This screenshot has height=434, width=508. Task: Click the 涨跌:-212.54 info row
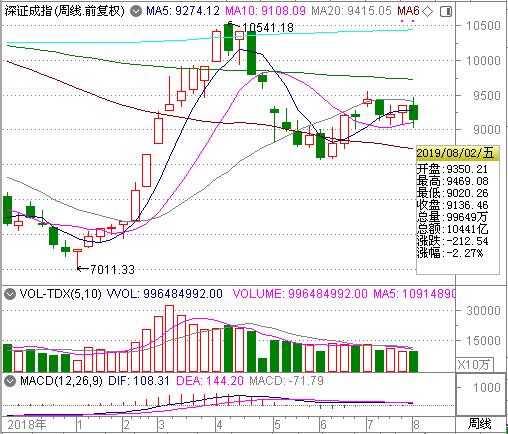[x=452, y=241]
